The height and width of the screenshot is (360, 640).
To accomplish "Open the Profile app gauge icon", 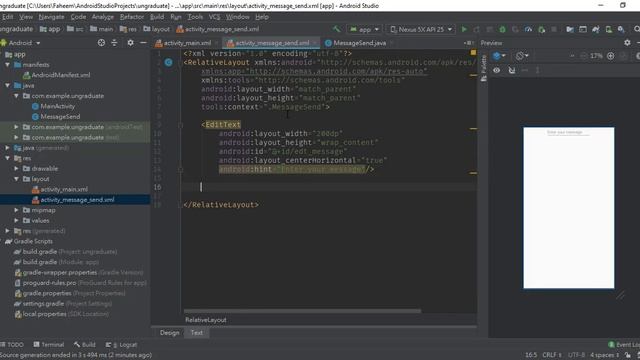I will tap(529, 29).
